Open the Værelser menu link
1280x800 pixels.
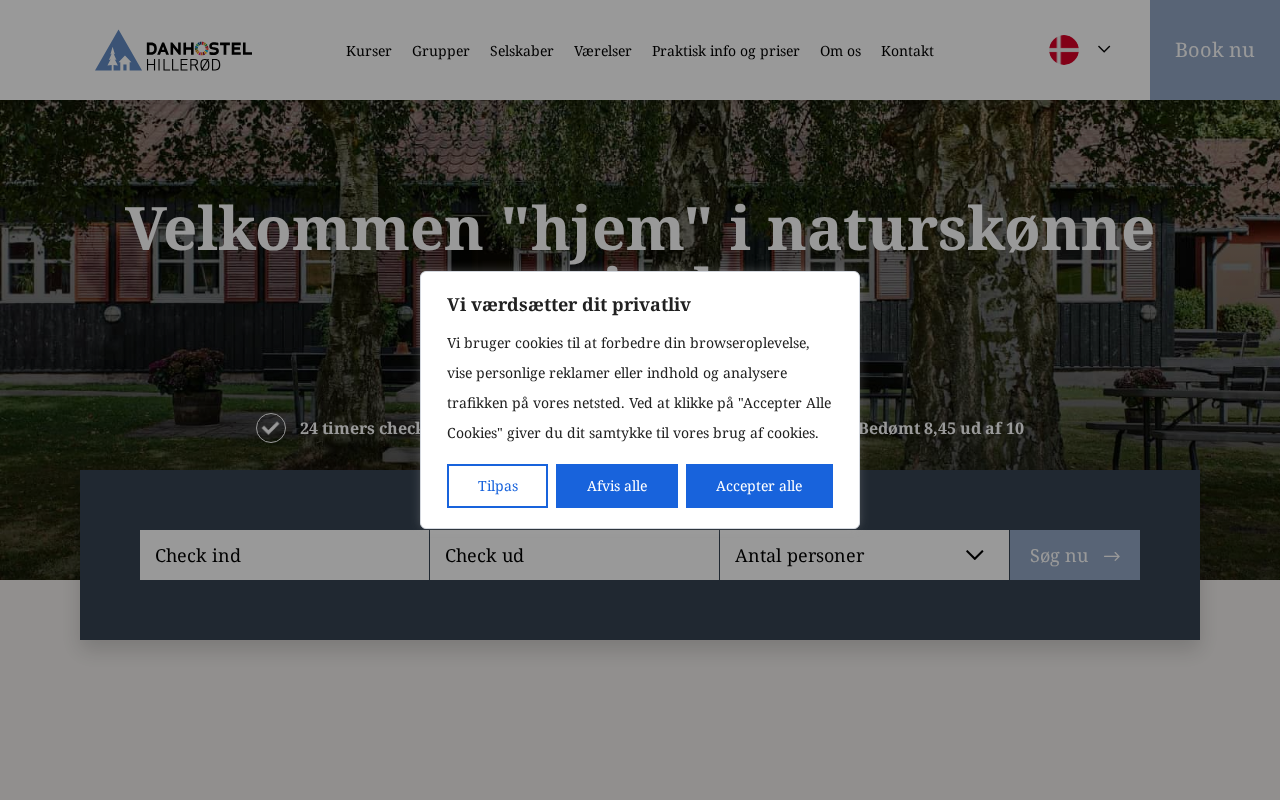[x=603, y=51]
